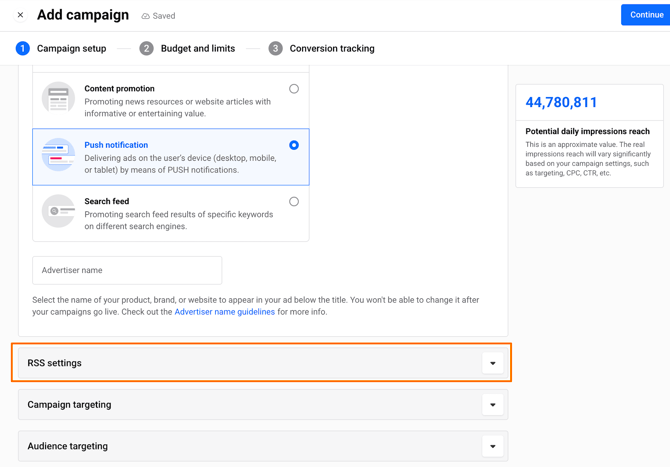
Task: Click the 44,780,811 impressions reach value
Action: click(x=561, y=102)
